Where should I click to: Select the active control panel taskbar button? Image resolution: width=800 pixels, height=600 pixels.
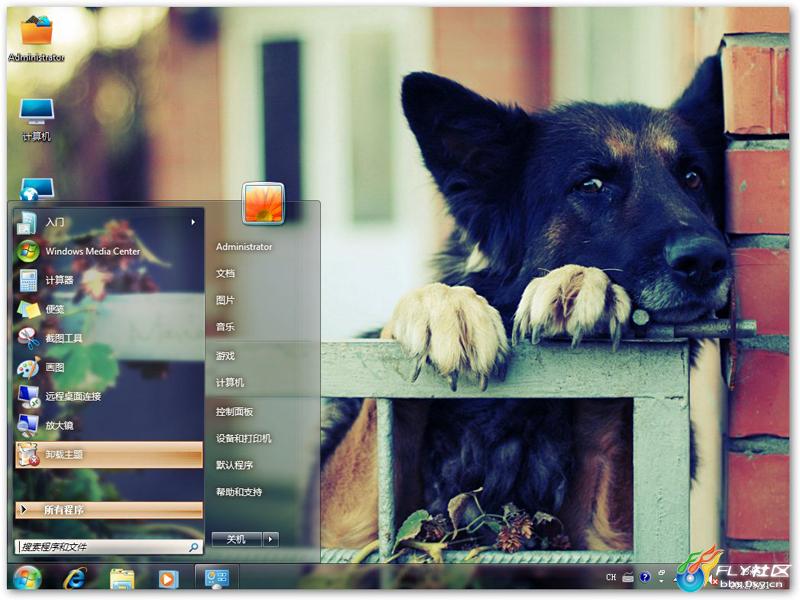click(216, 579)
